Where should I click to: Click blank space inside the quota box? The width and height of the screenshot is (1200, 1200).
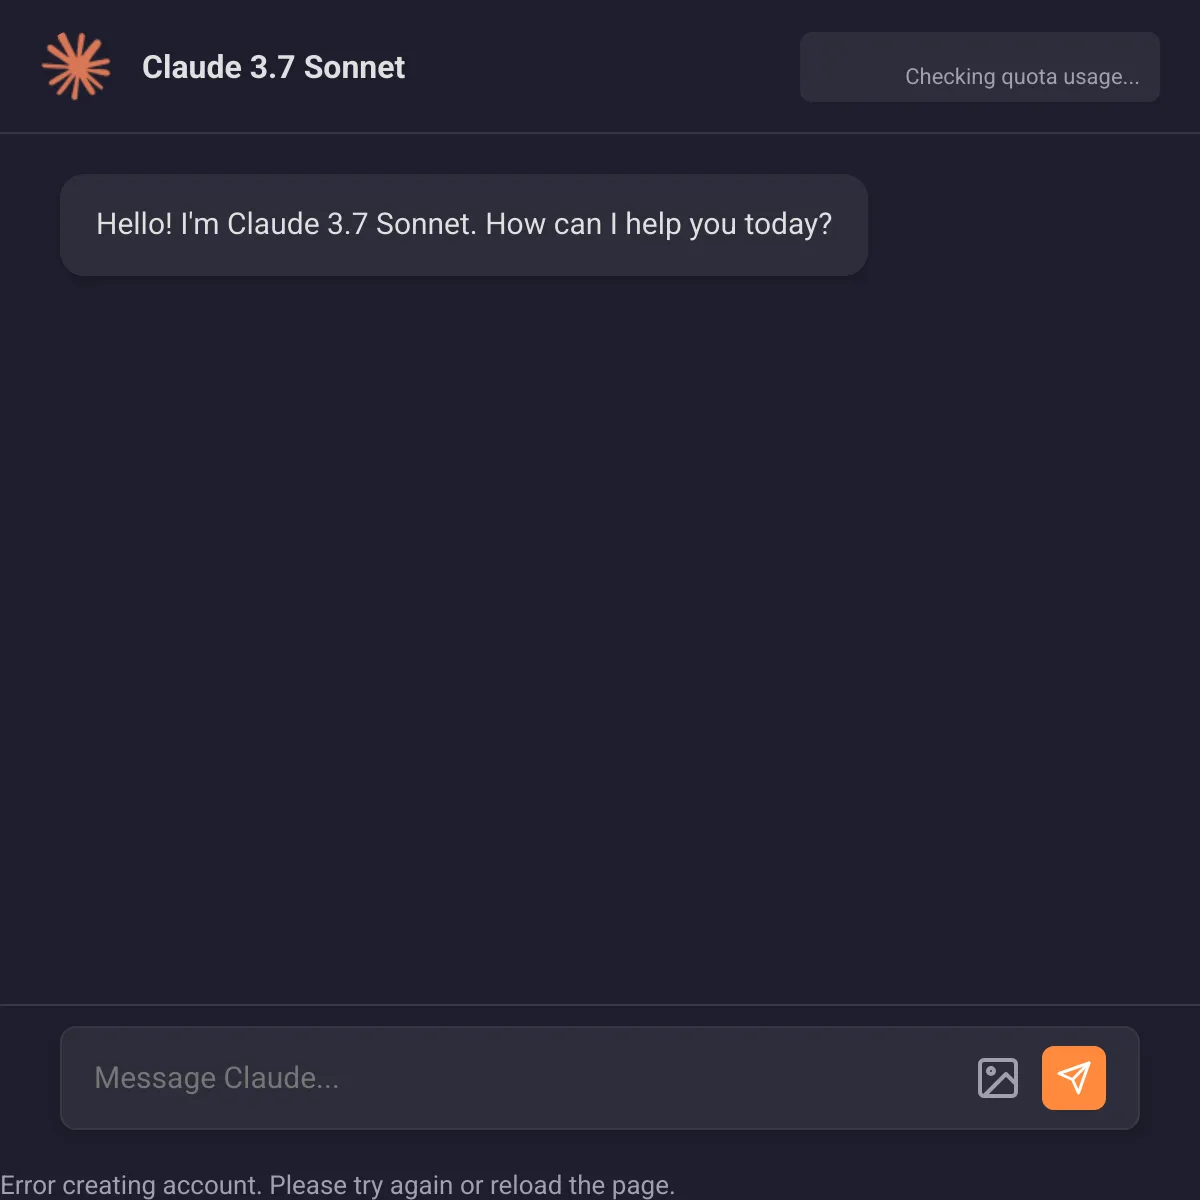pos(850,67)
